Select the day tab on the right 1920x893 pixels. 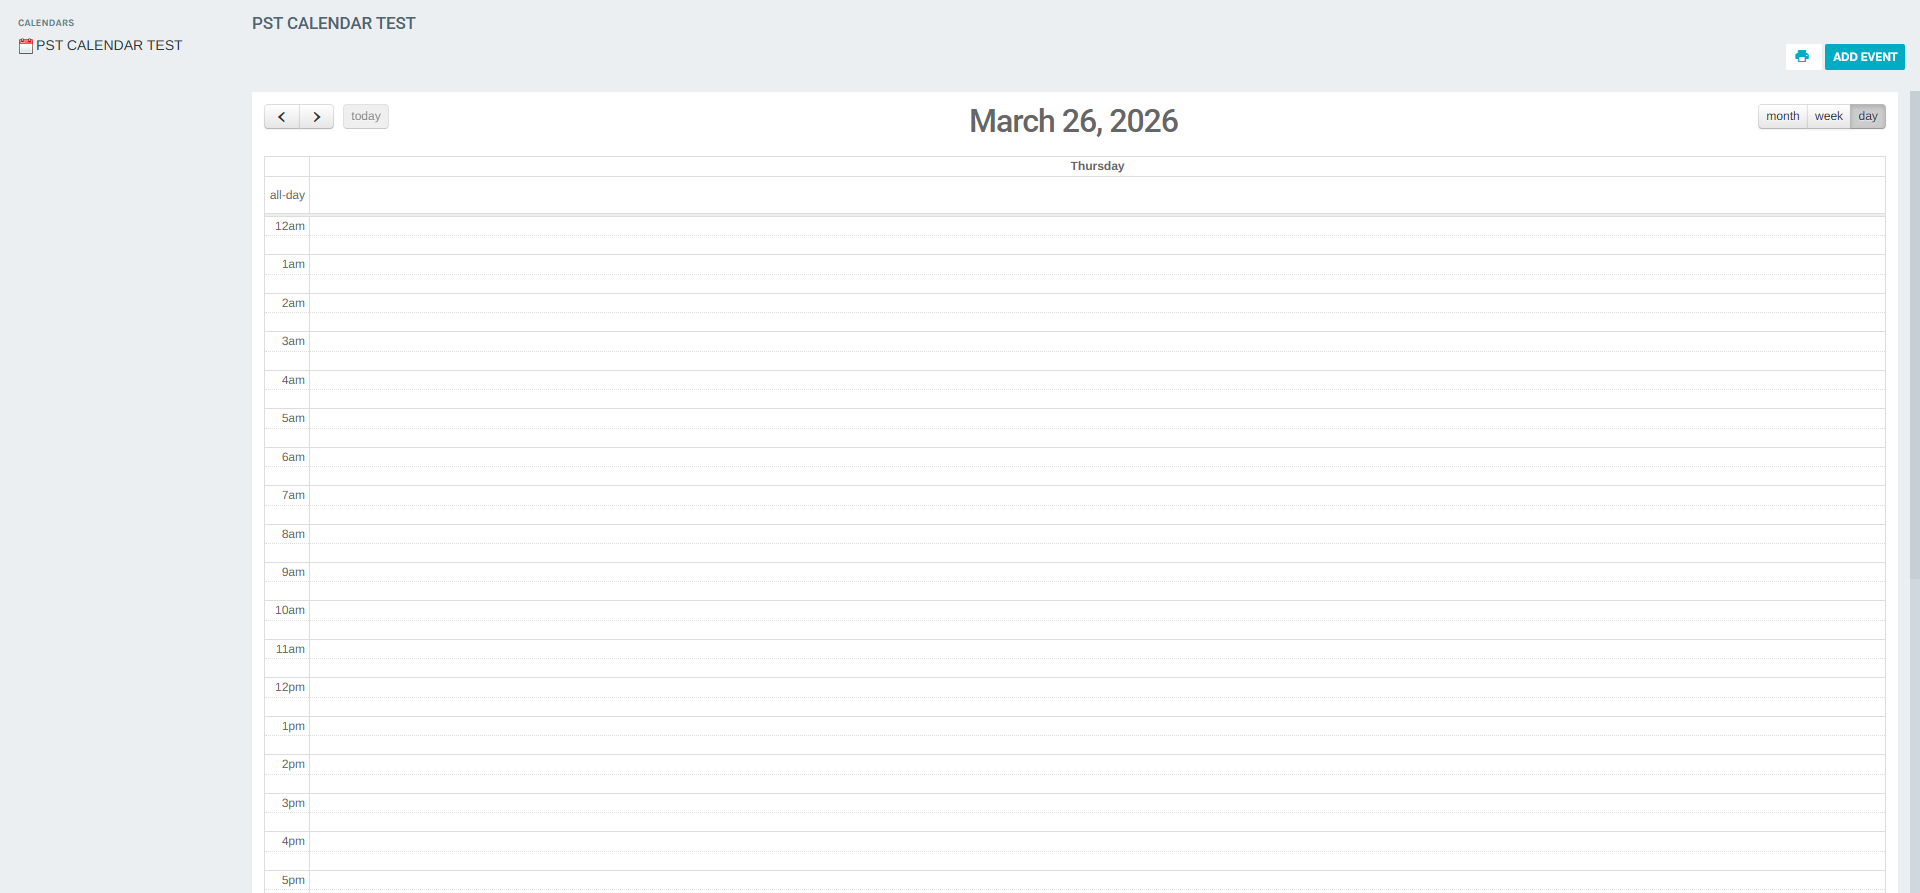pyautogui.click(x=1867, y=116)
